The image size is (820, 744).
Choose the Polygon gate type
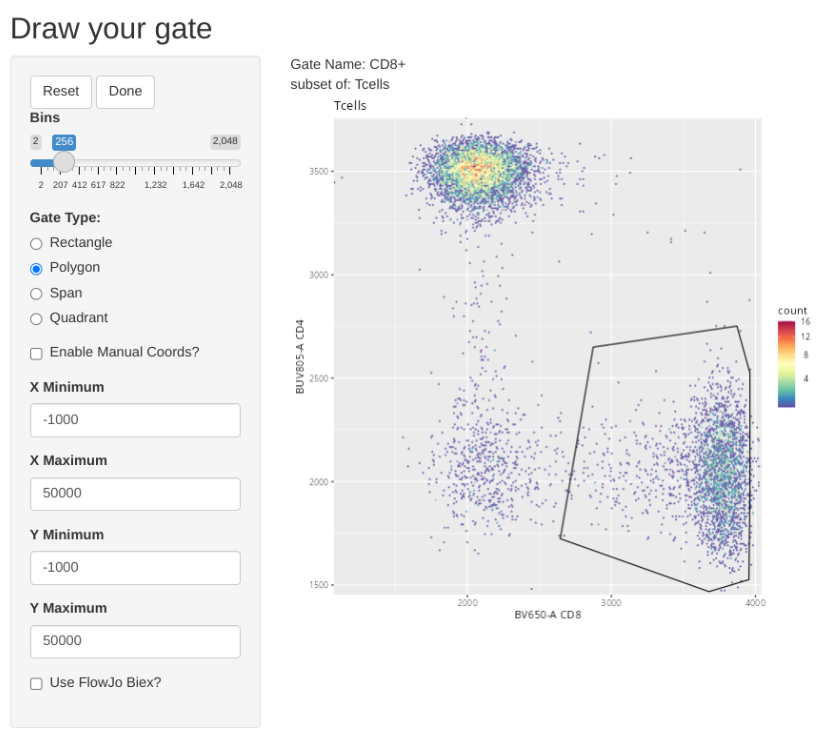click(x=37, y=268)
